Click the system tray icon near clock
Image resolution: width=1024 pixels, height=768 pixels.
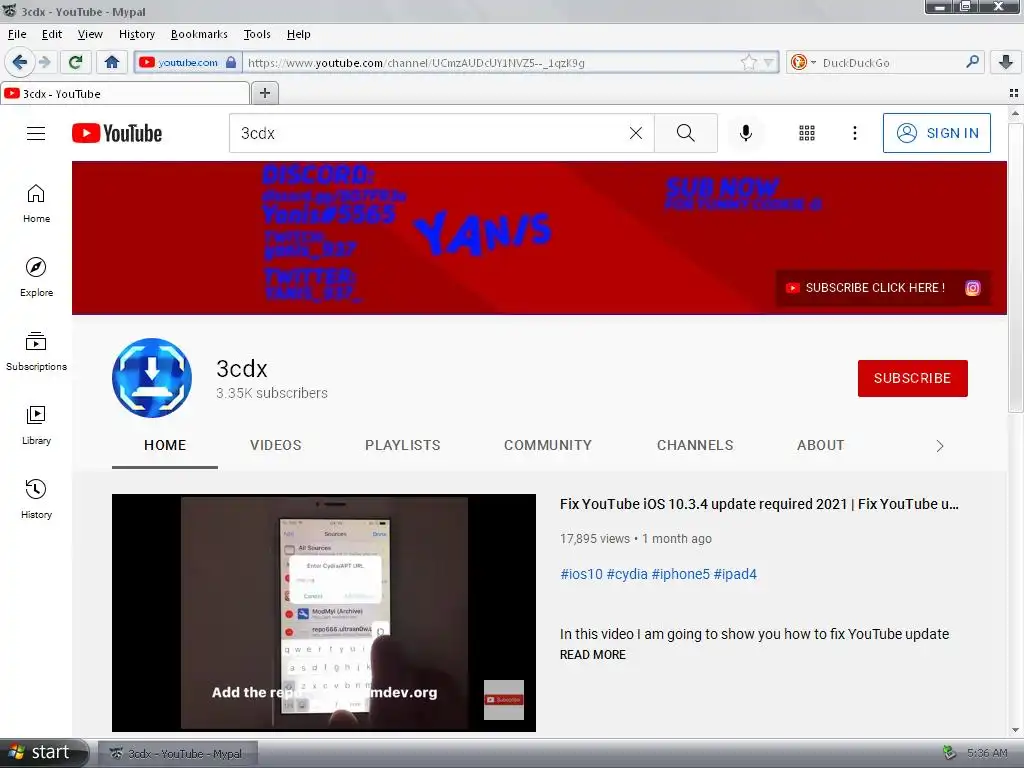950,753
